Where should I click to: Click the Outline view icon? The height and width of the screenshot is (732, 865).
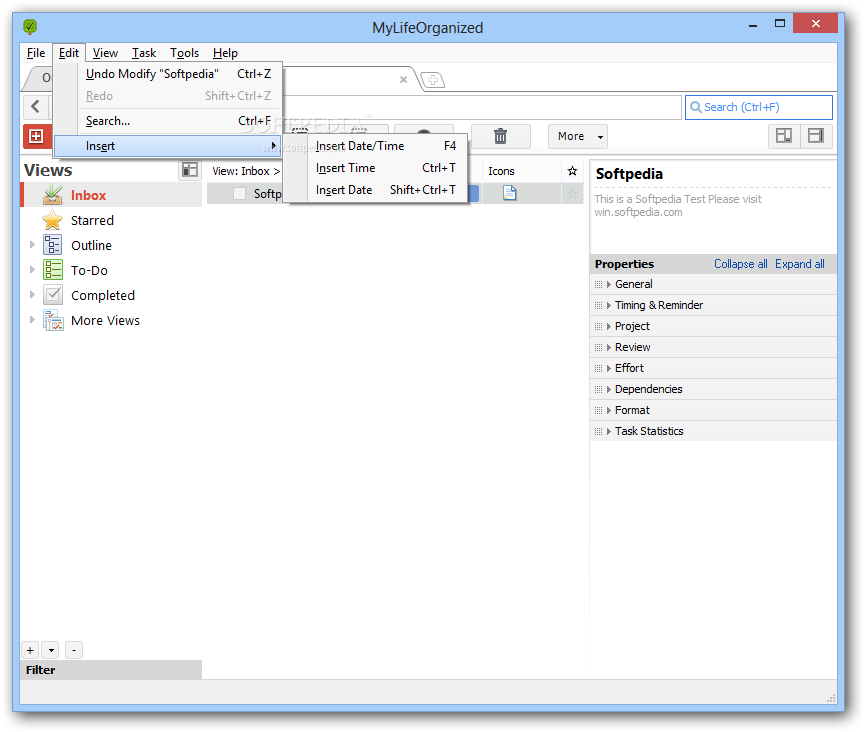[52, 245]
